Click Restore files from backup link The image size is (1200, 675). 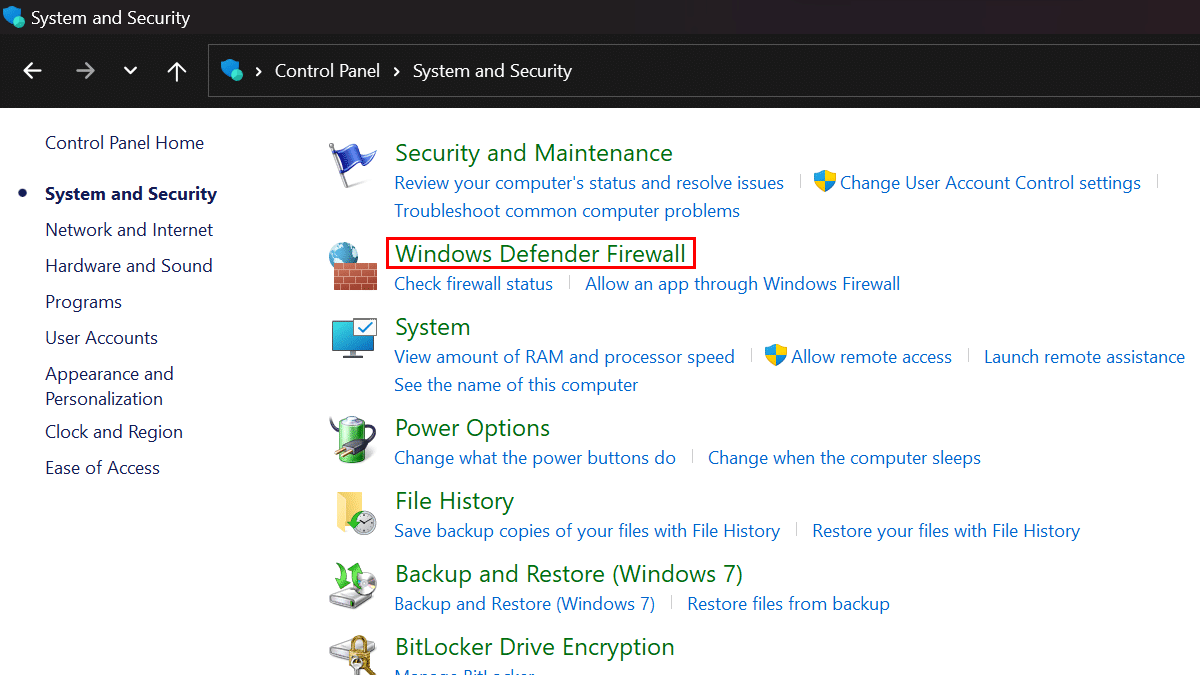tap(788, 604)
